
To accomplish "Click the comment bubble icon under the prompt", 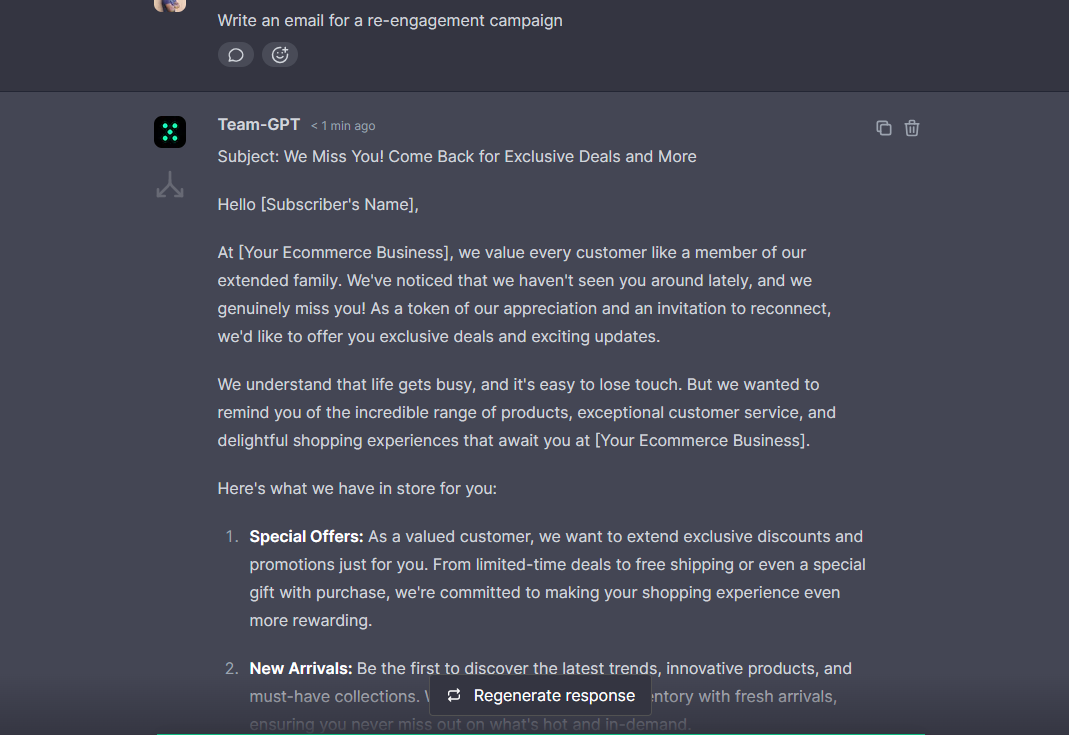I will pyautogui.click(x=236, y=55).
